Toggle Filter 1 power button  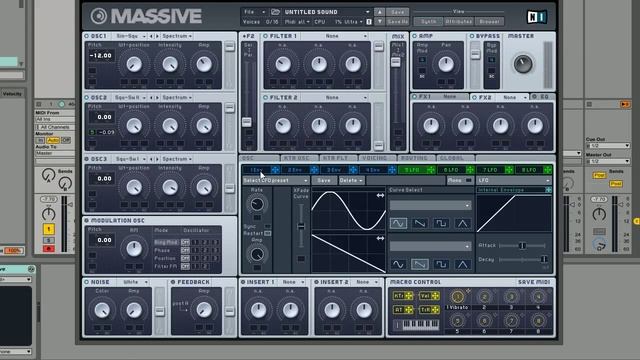point(266,36)
